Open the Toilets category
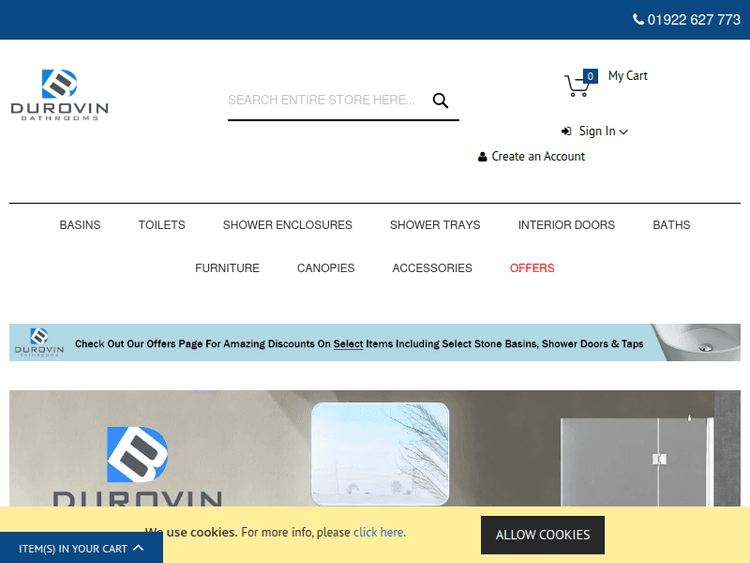 tap(162, 225)
